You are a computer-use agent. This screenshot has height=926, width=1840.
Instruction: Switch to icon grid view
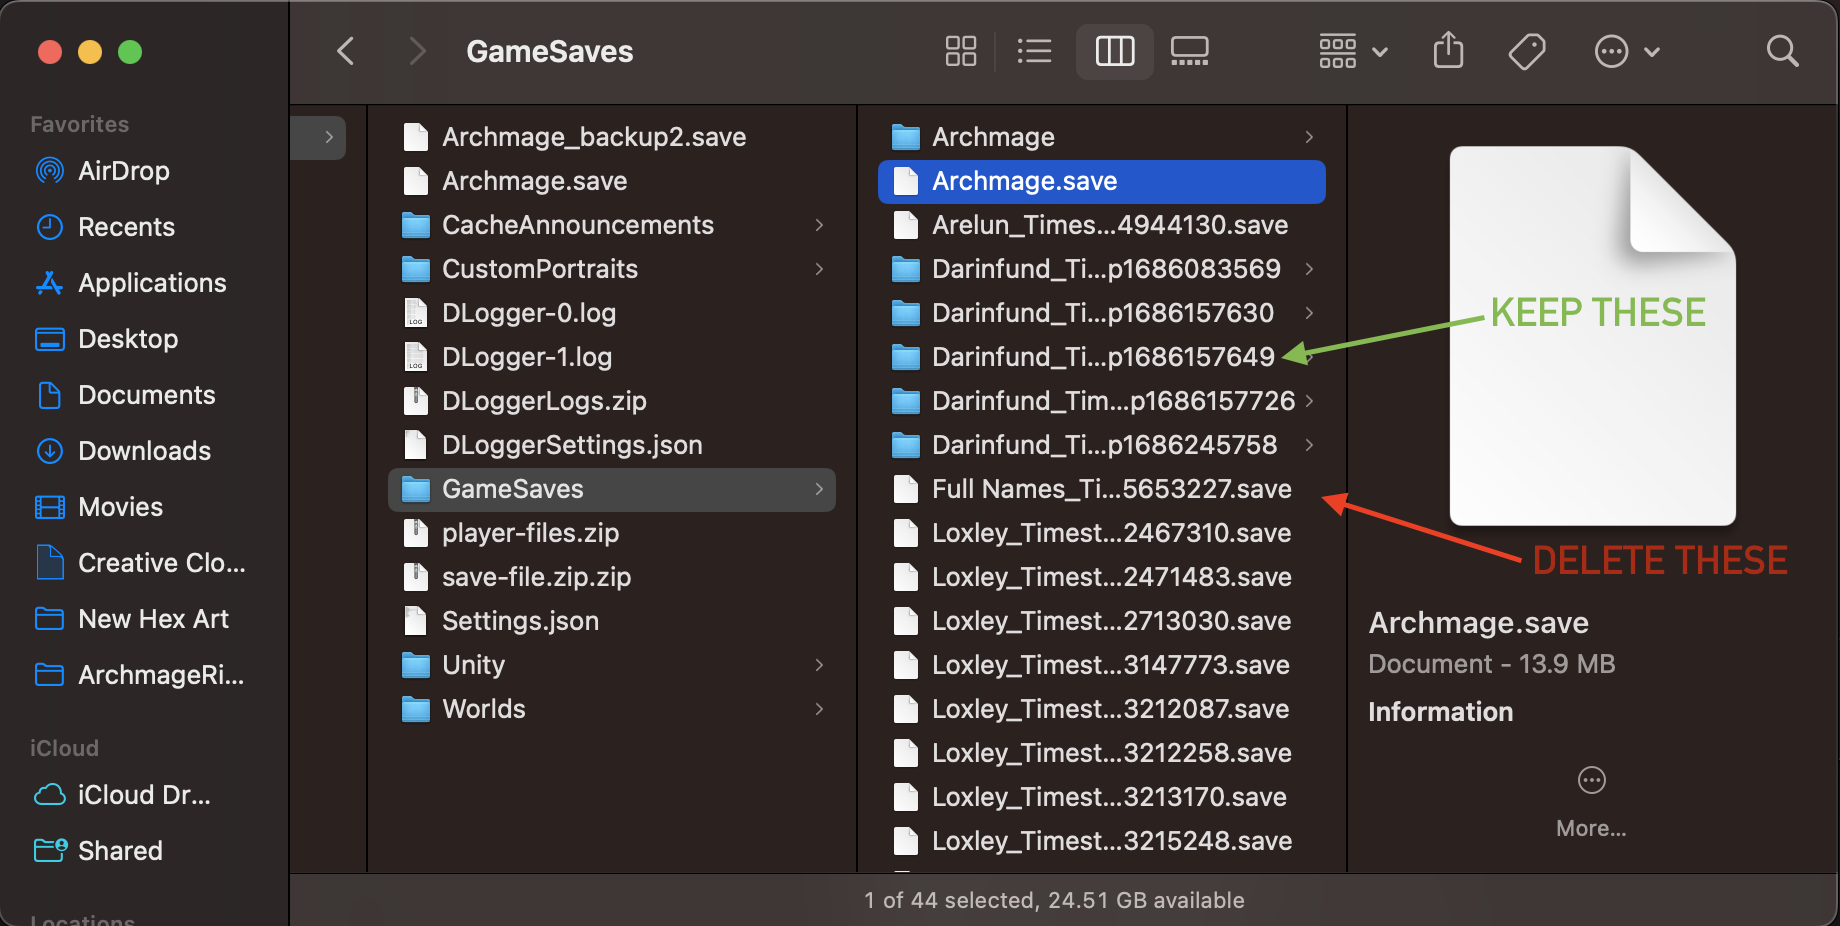[960, 51]
